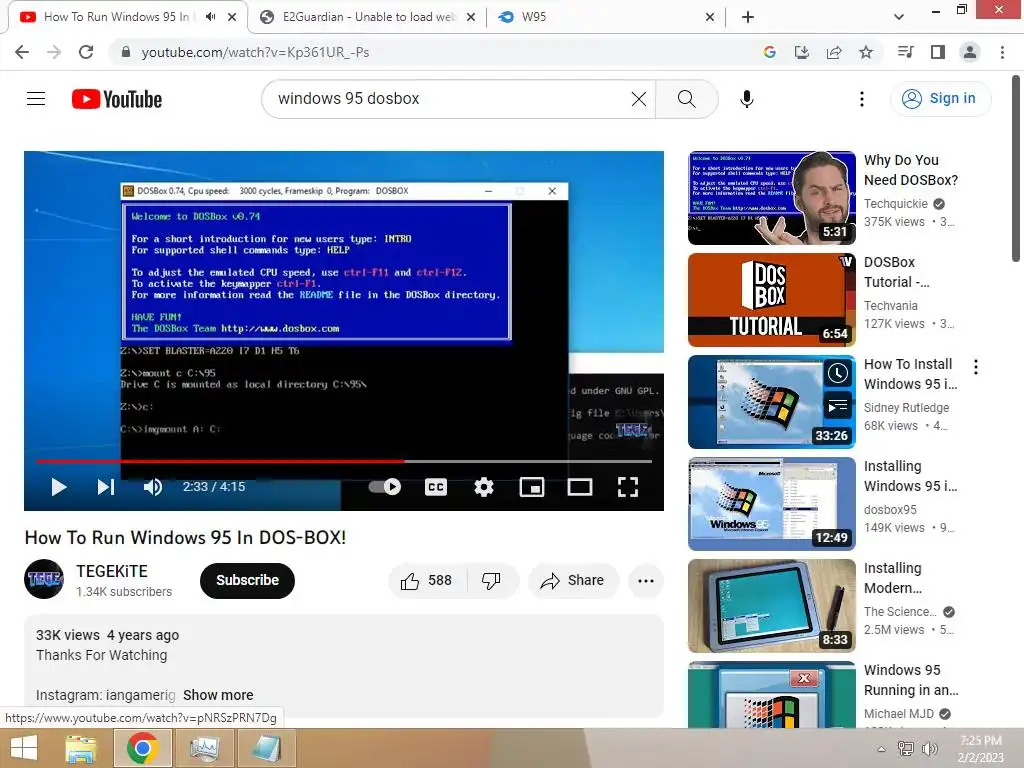Image resolution: width=1024 pixels, height=768 pixels.
Task: Click the address bar URL
Action: (255, 52)
